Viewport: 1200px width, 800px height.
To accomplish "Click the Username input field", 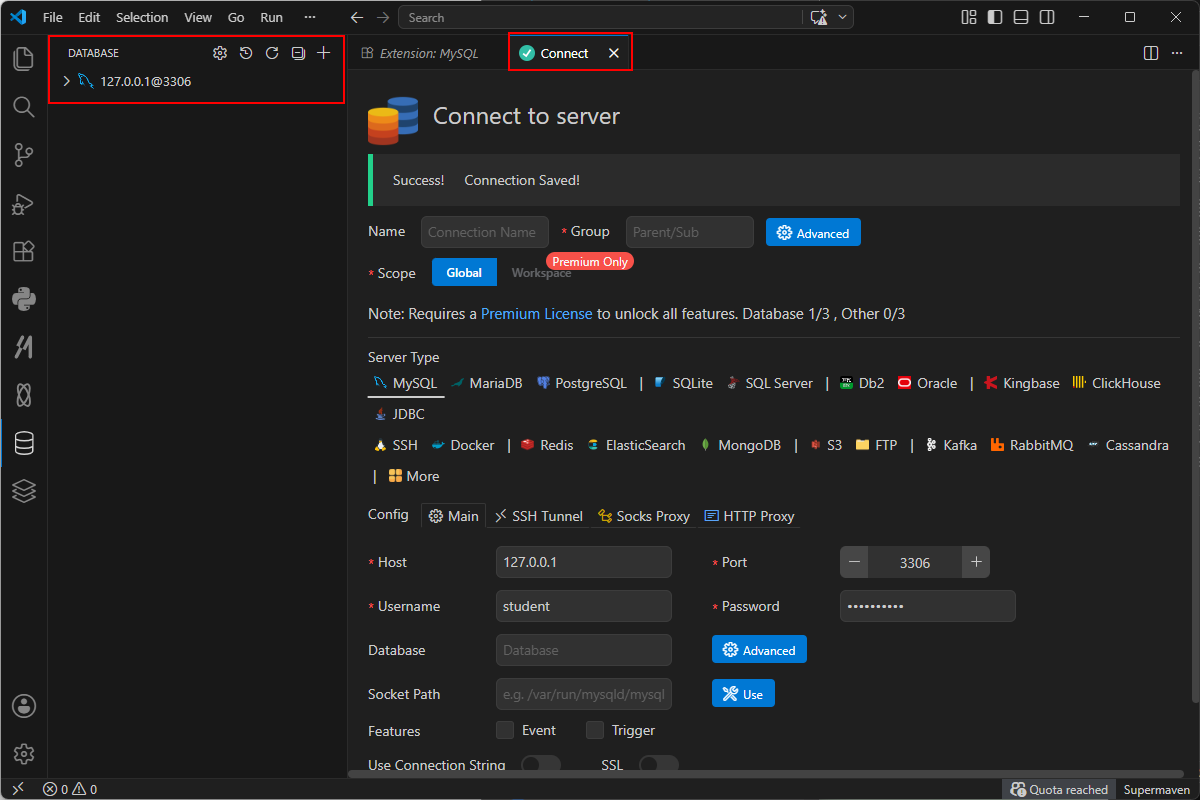I will tap(584, 606).
